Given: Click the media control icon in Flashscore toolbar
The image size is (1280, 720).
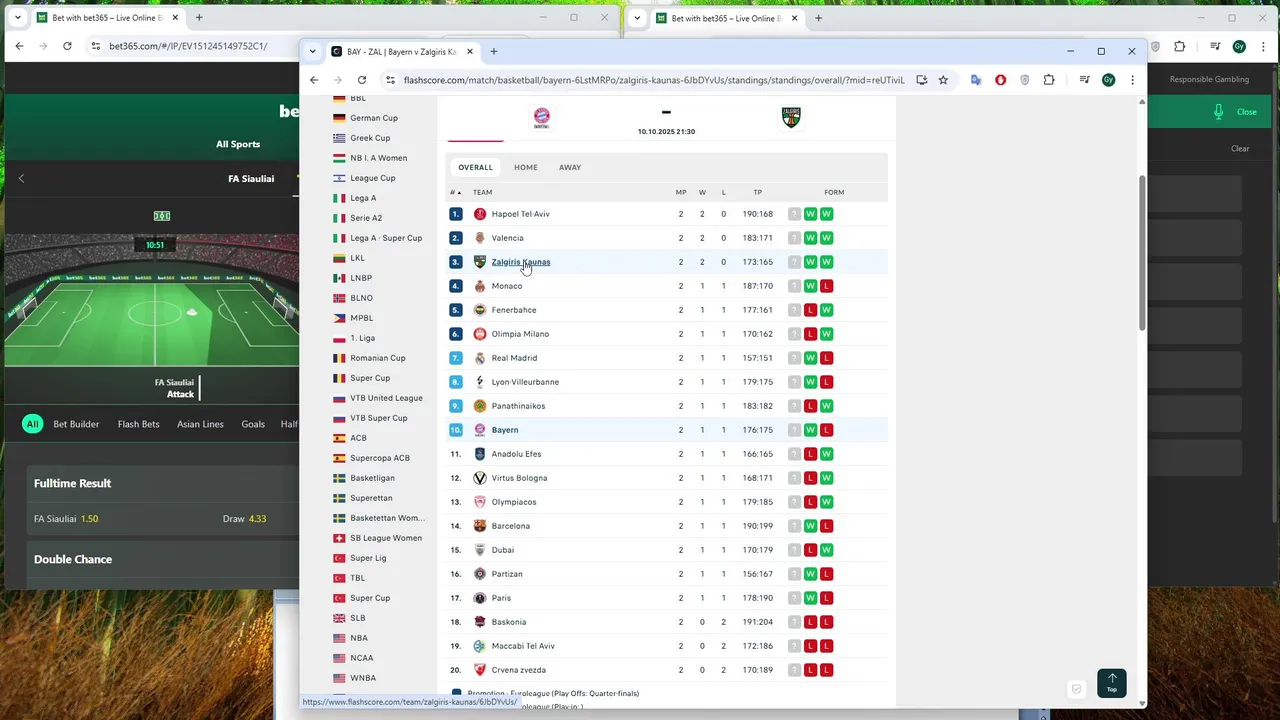Looking at the screenshot, I should [x=1084, y=80].
